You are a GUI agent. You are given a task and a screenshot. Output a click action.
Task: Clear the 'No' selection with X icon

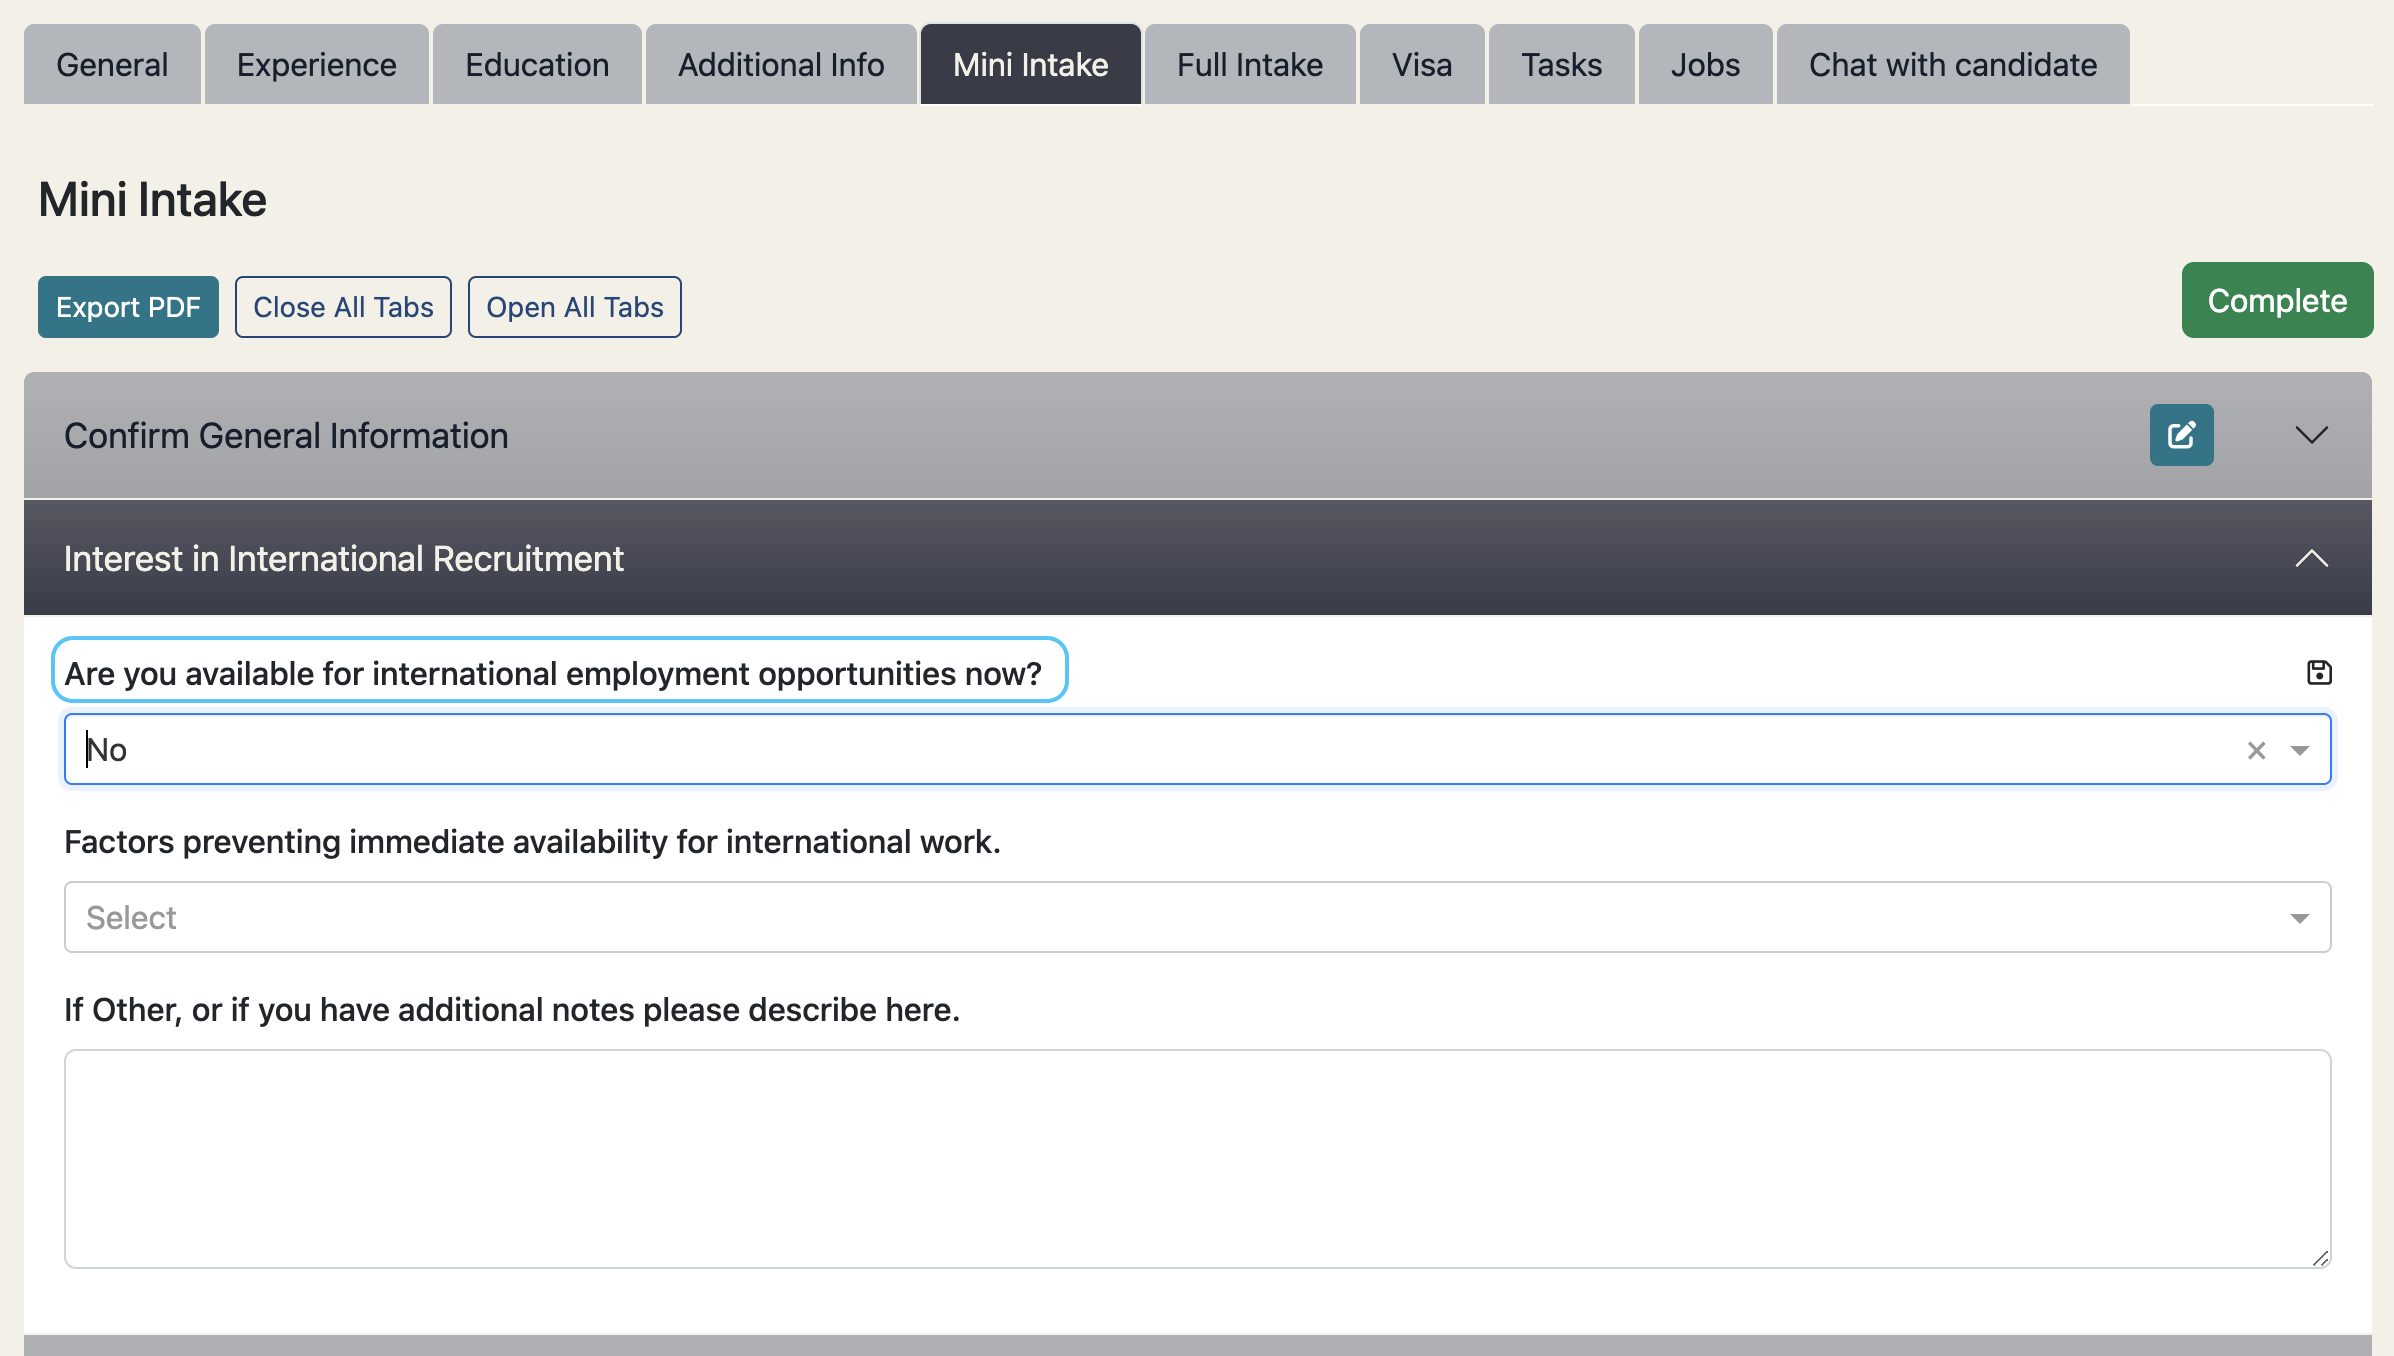point(2256,750)
